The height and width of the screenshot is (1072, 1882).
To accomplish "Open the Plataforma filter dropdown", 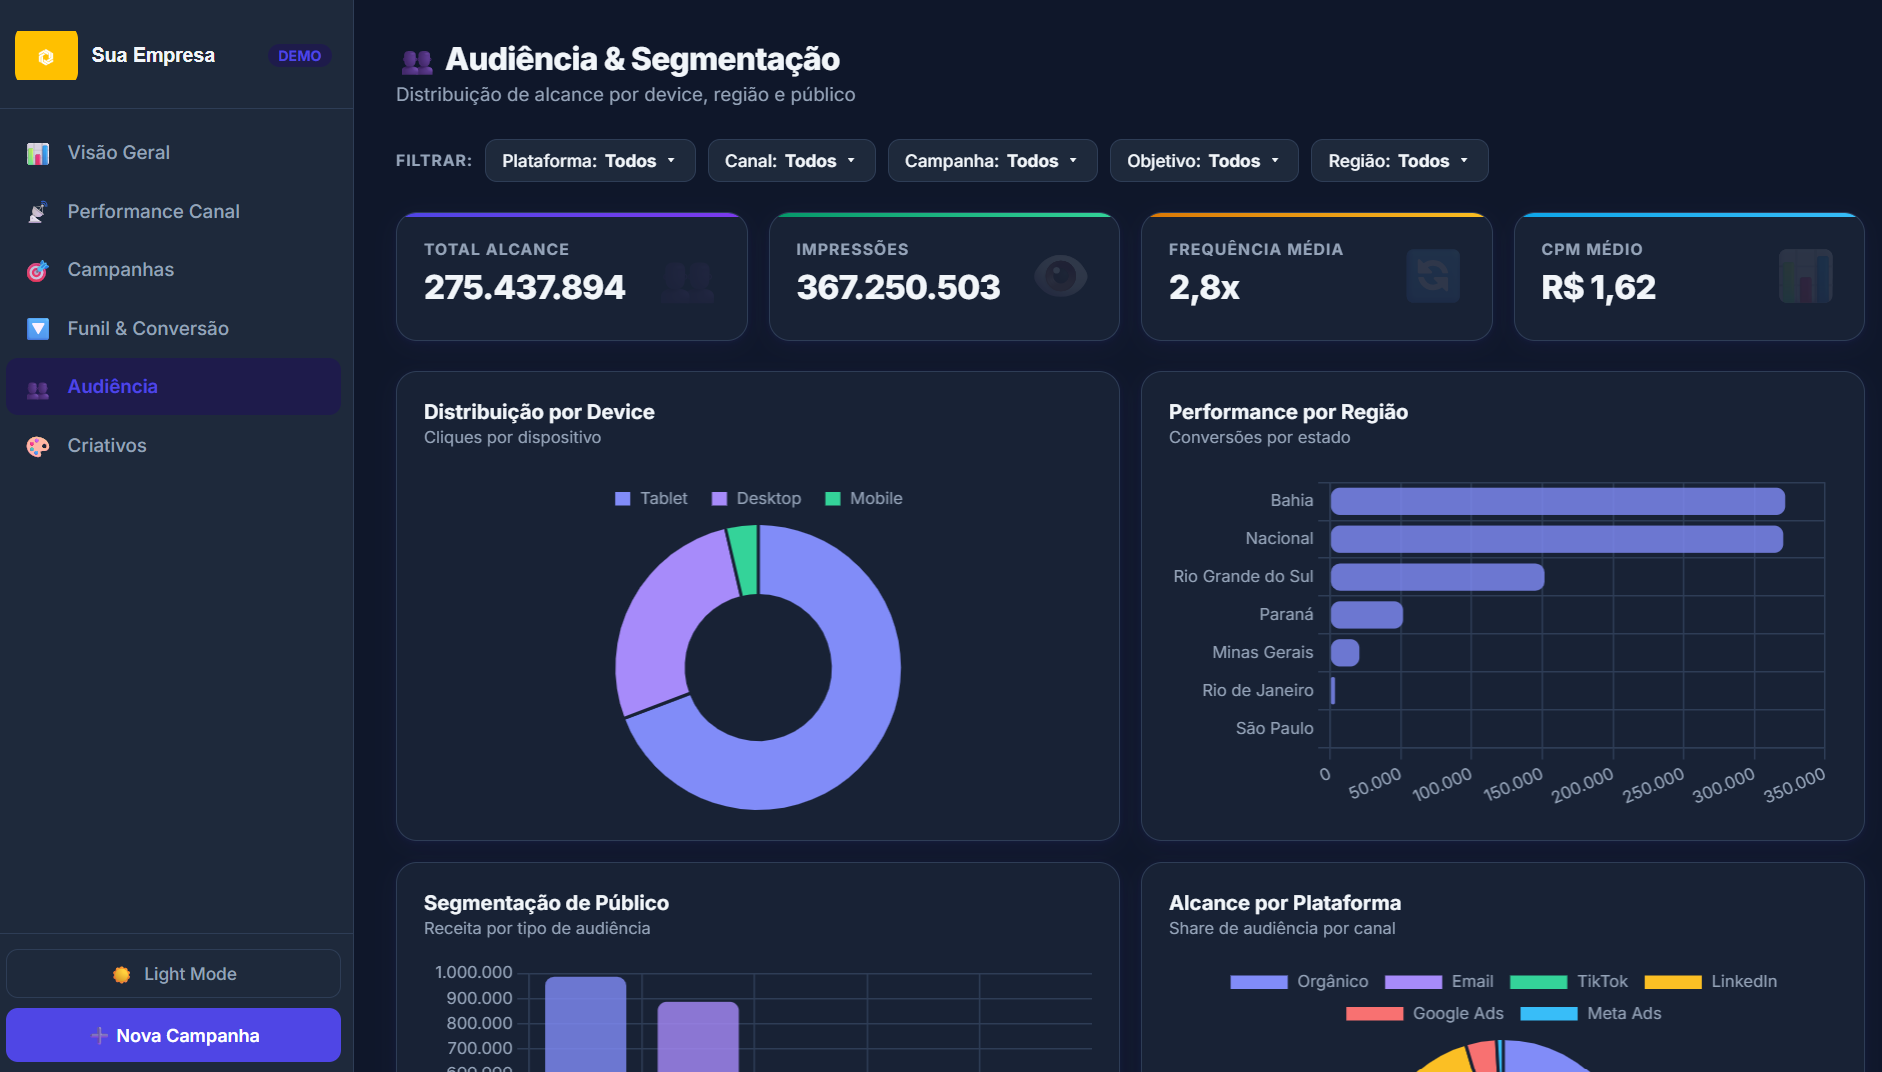I will (x=590, y=161).
